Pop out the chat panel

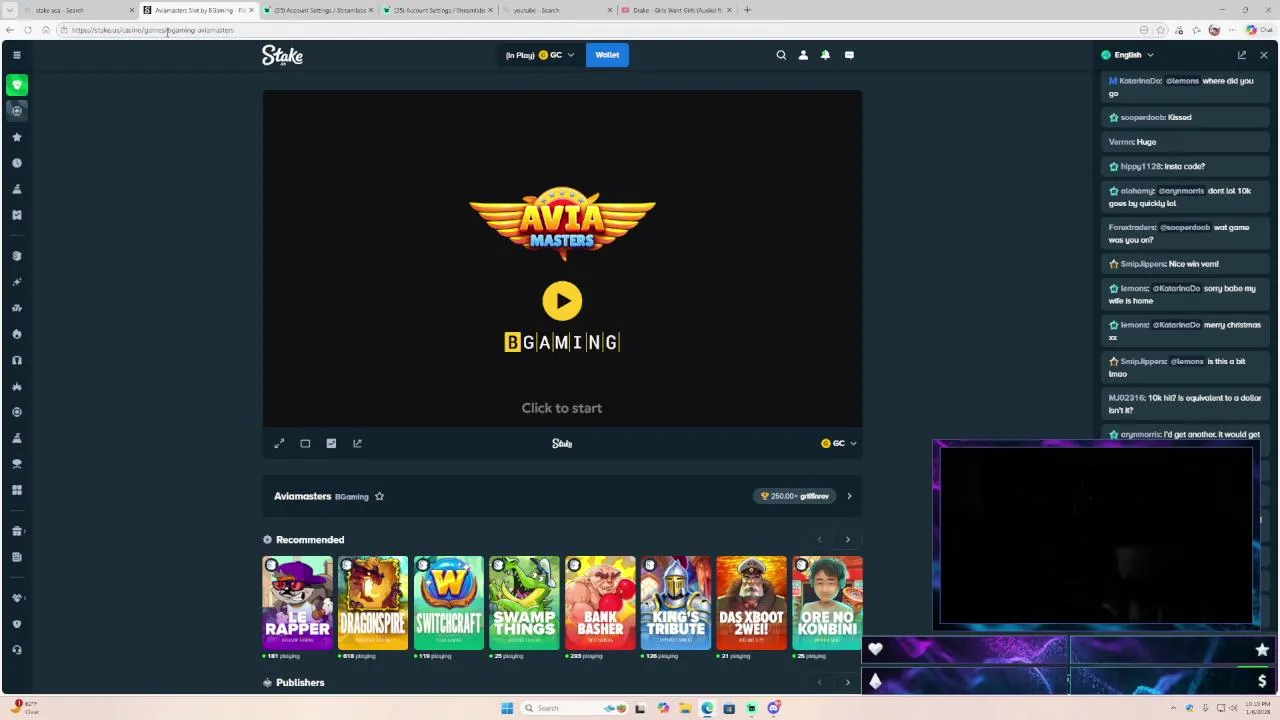[x=1242, y=55]
